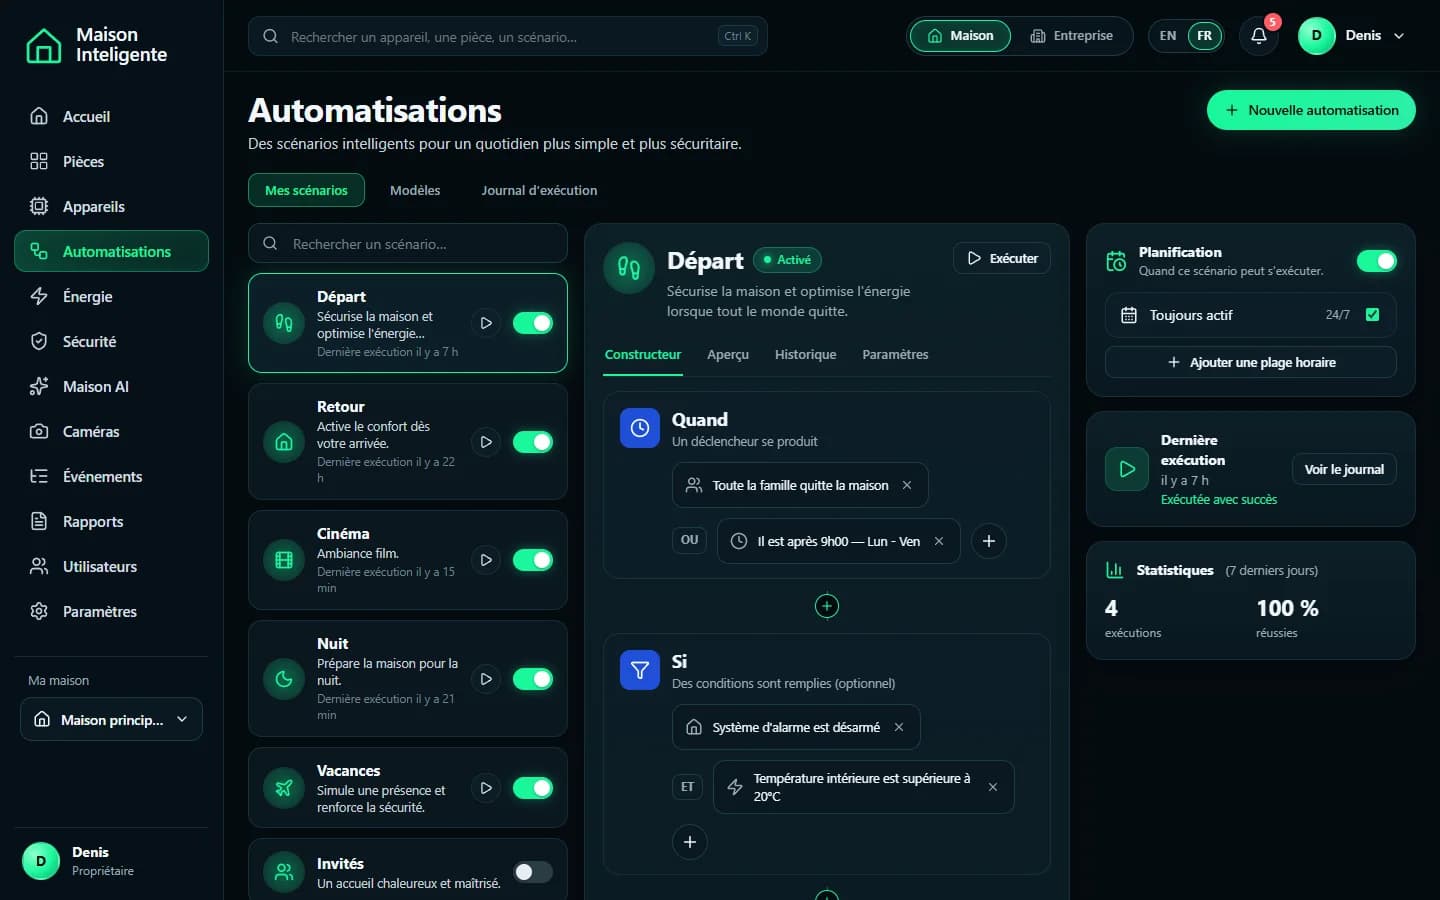Open the Historique tab
This screenshot has width=1440, height=900.
[x=806, y=355]
